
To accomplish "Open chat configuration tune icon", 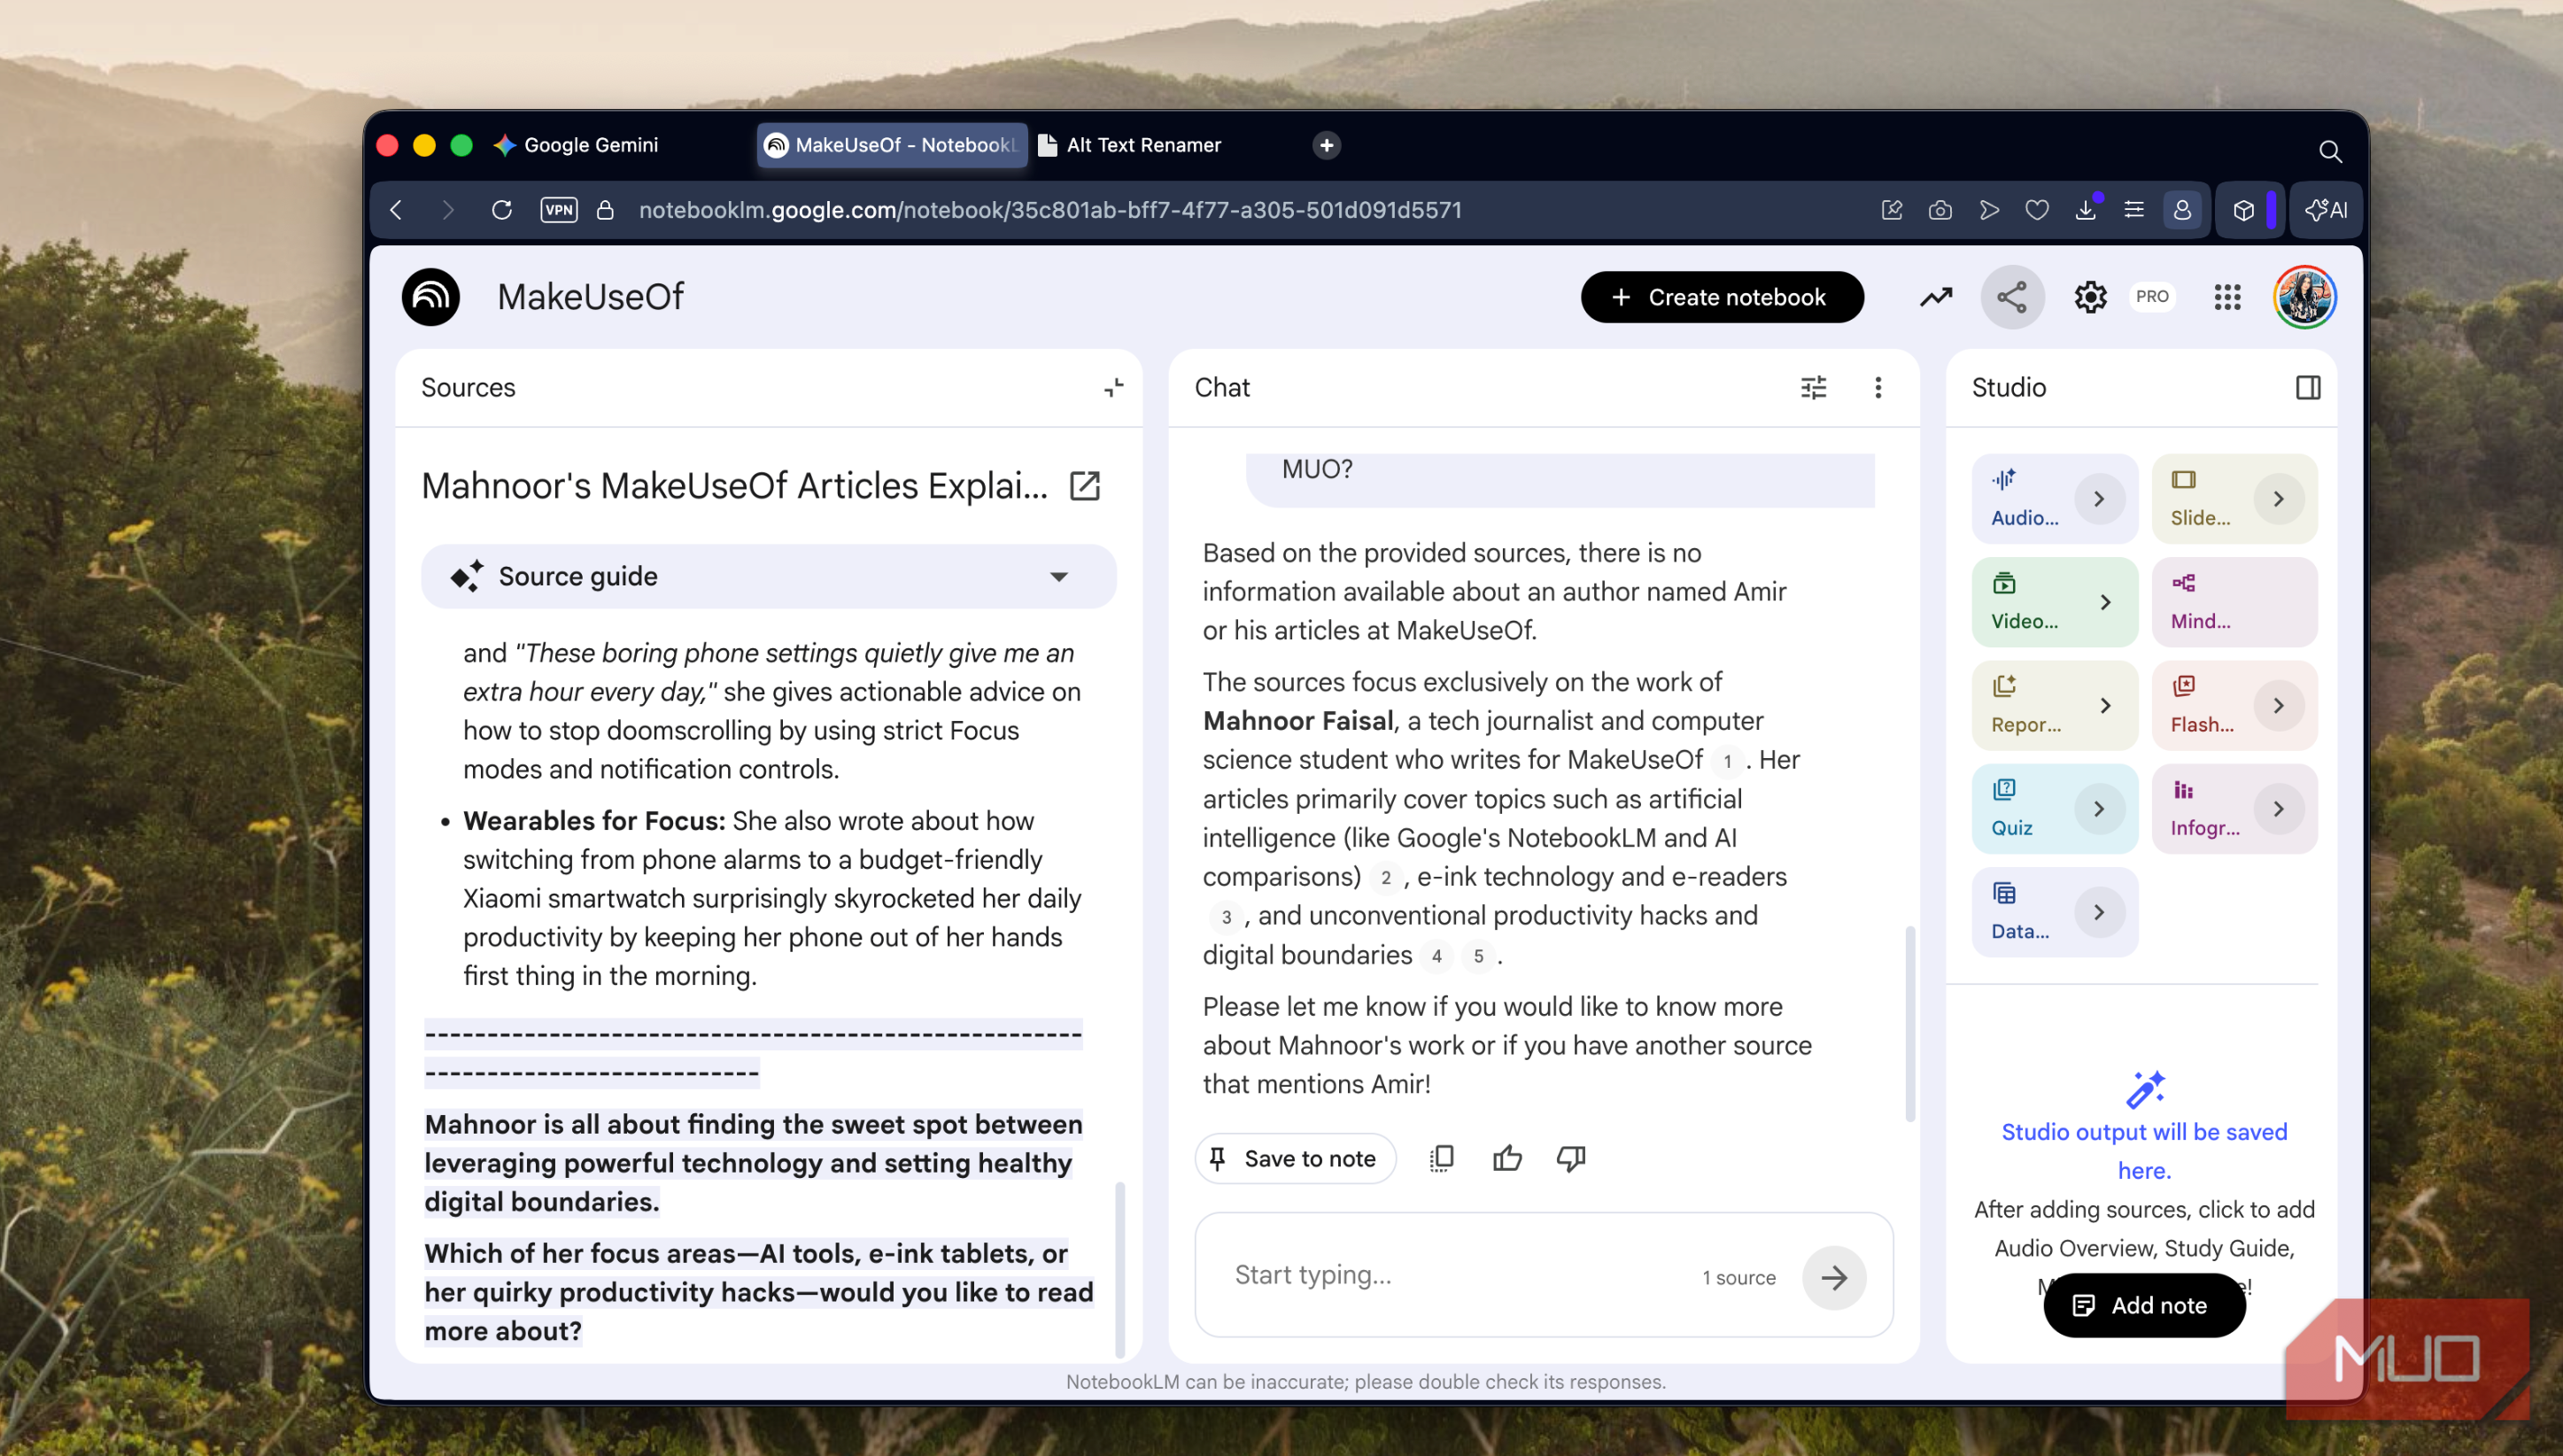I will coord(1813,388).
